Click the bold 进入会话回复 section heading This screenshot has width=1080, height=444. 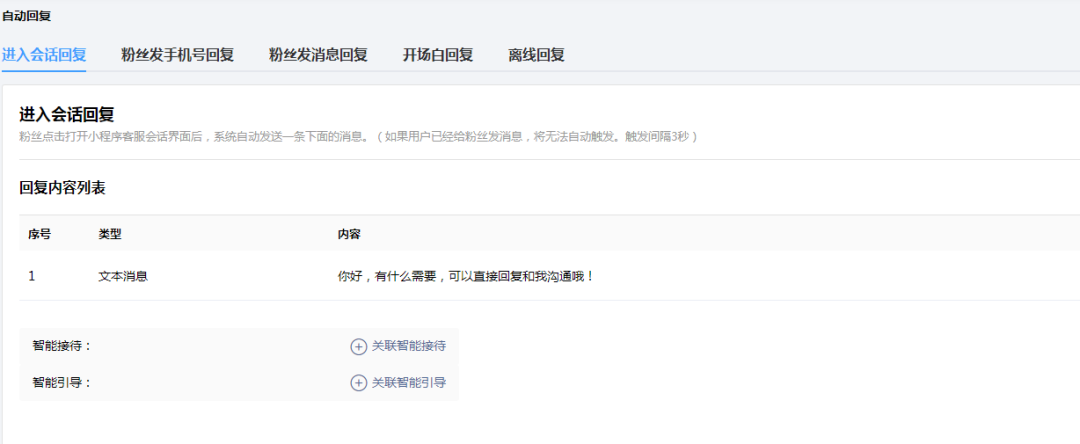pyautogui.click(x=67, y=114)
